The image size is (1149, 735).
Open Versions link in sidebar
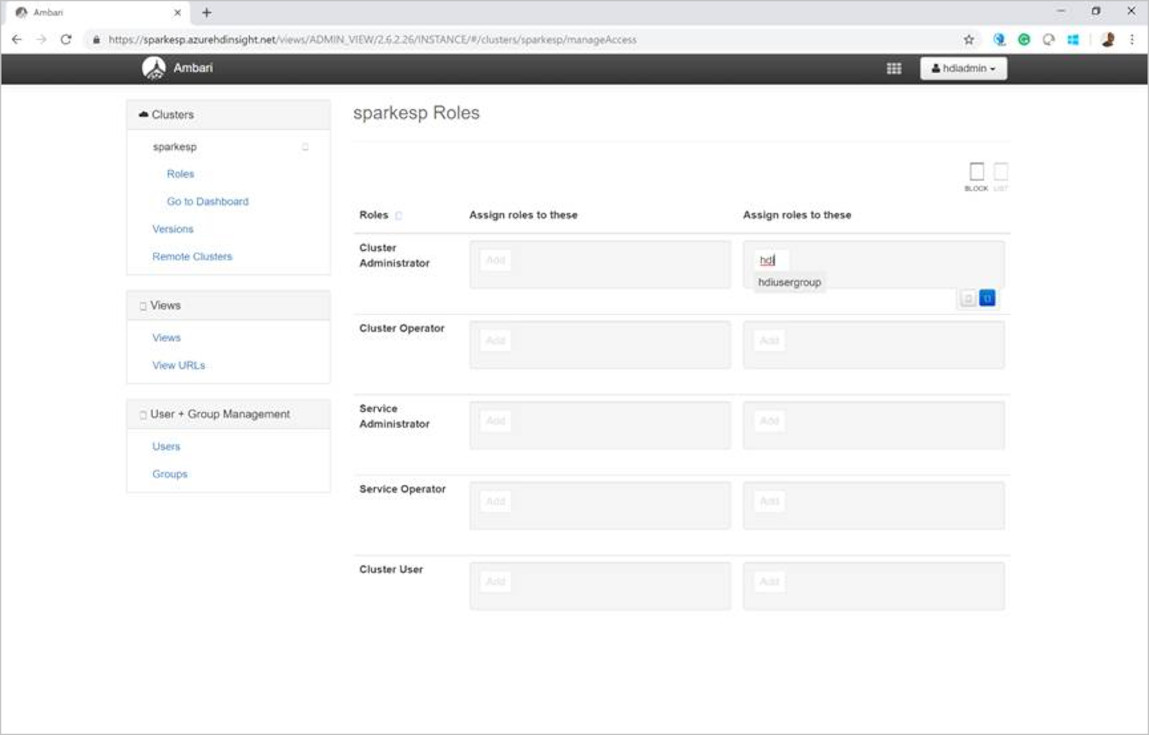coord(173,229)
